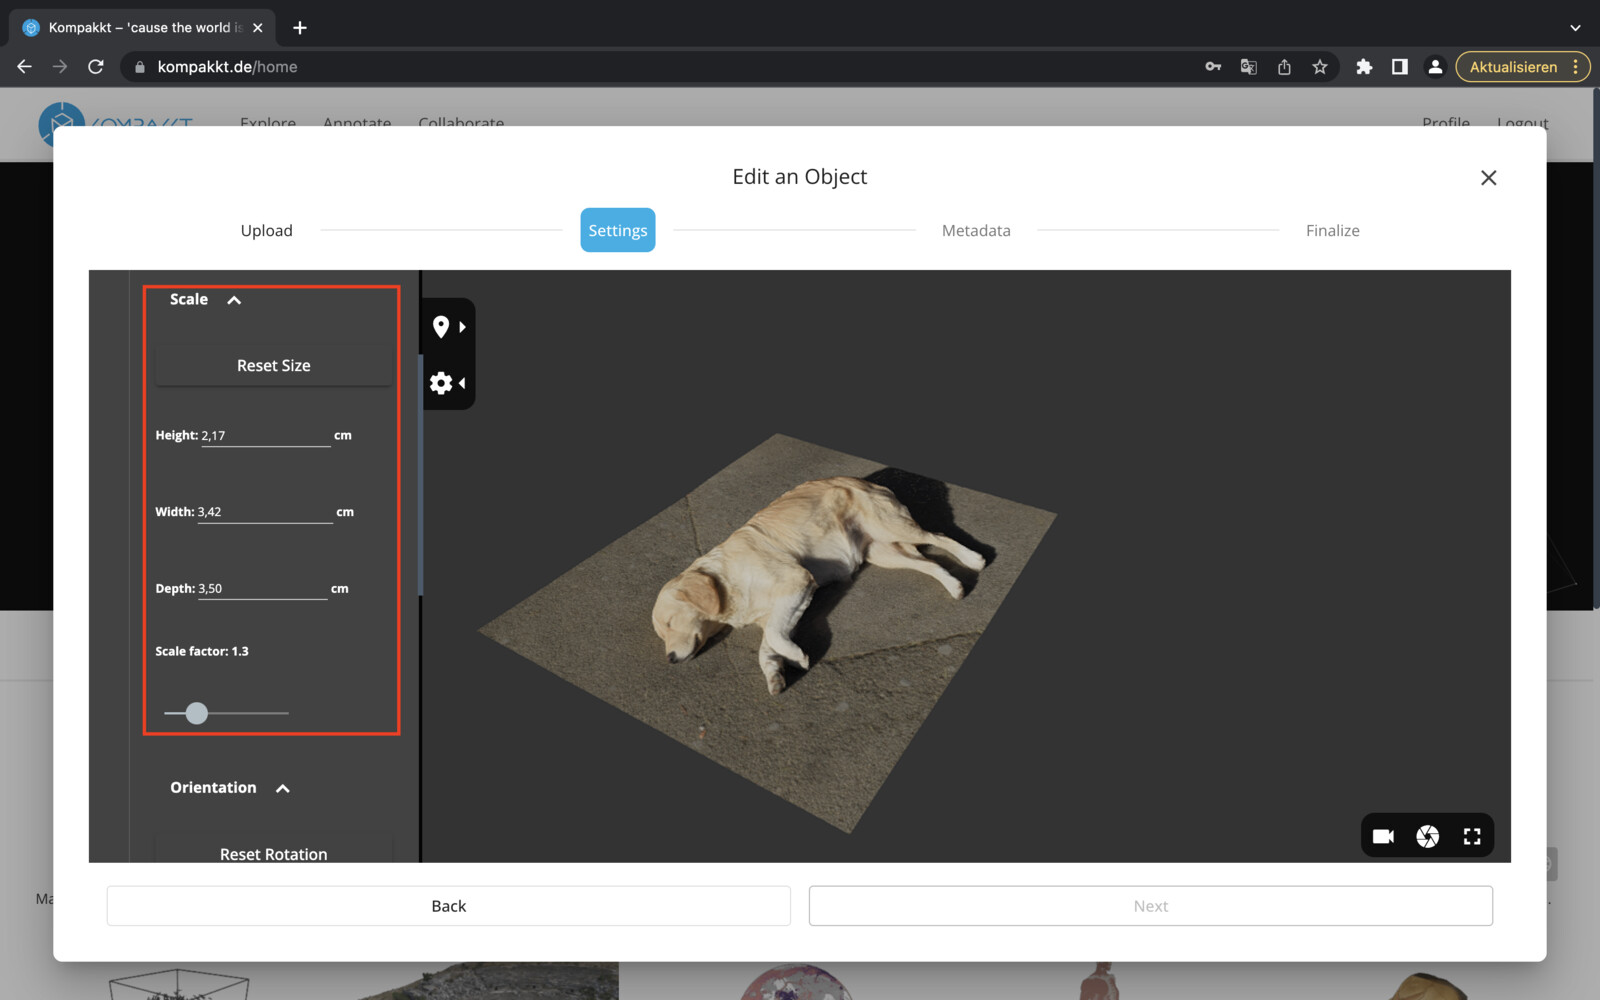The height and width of the screenshot is (1000, 1600).
Task: Go to the Finalize step
Action: [1333, 231]
